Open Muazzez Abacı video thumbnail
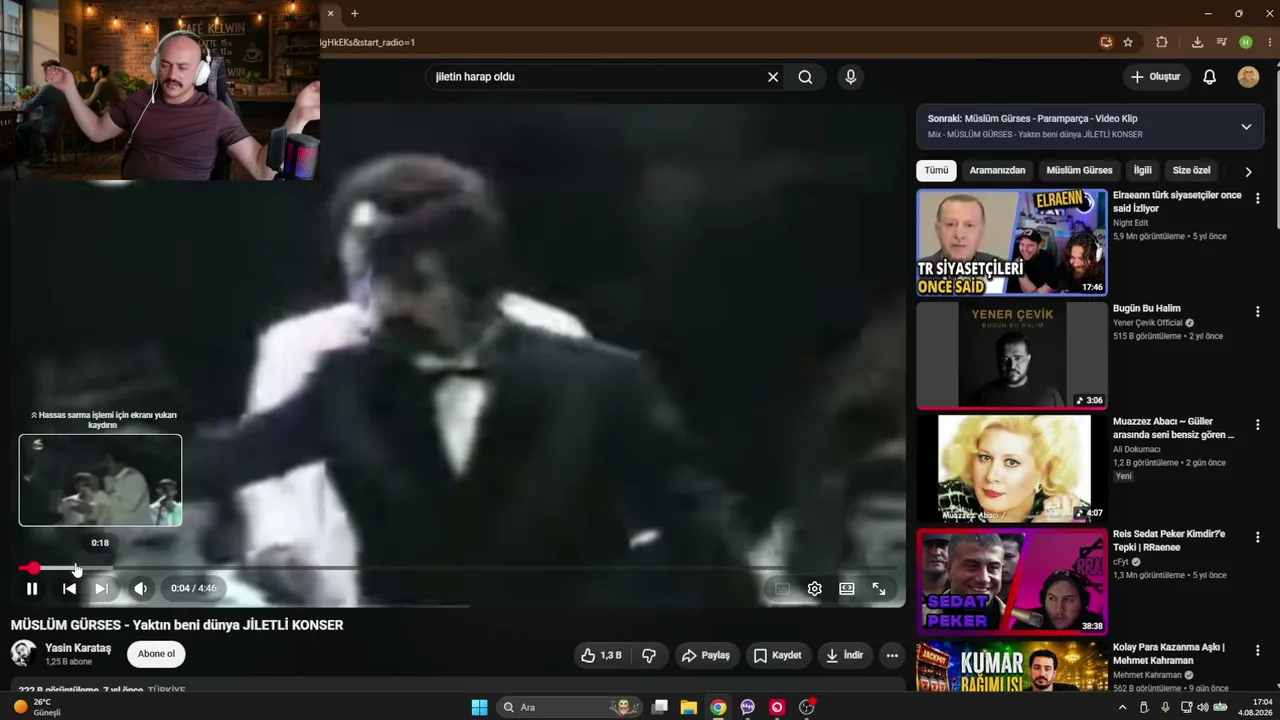 pyautogui.click(x=1012, y=468)
